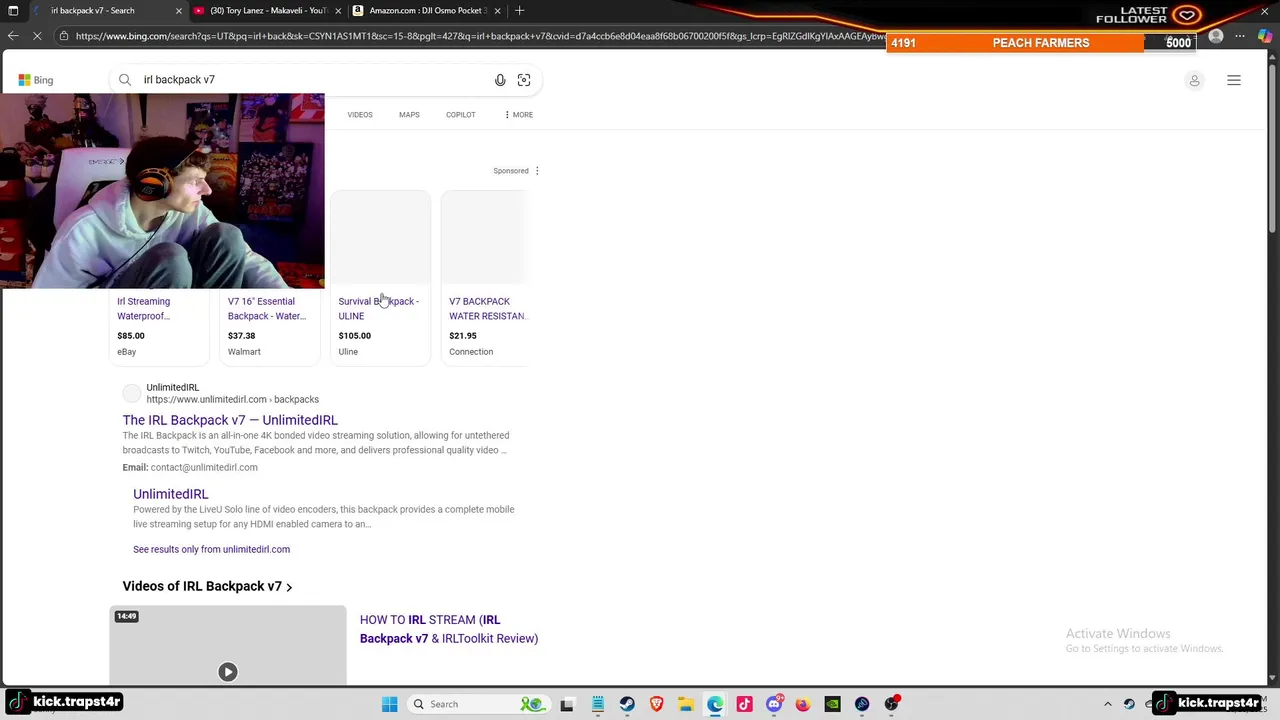1280x720 pixels.
Task: Open Edge settings and more menu
Action: (1240, 36)
